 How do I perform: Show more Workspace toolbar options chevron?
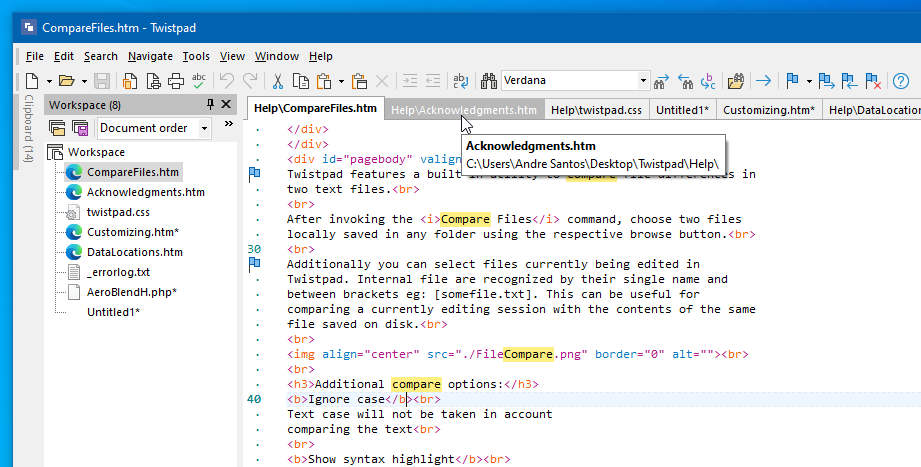[x=228, y=124]
